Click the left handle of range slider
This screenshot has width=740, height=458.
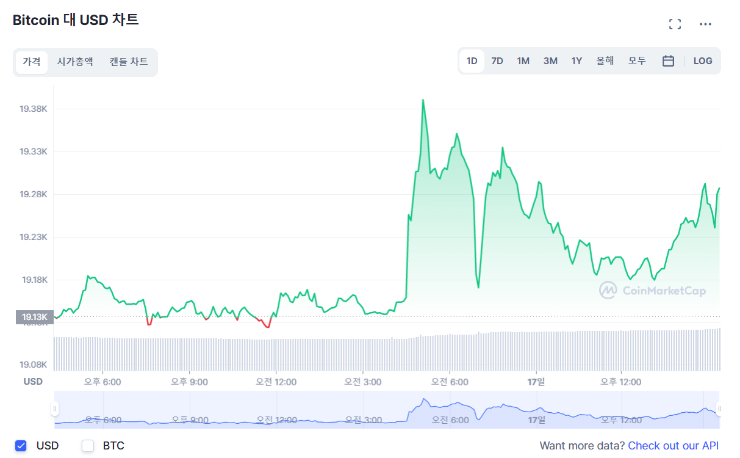(55, 408)
